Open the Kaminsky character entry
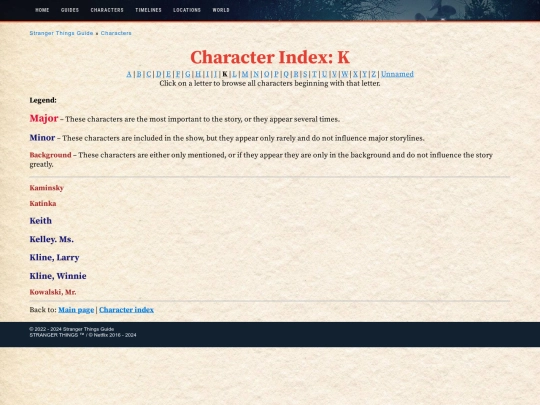 (46, 188)
